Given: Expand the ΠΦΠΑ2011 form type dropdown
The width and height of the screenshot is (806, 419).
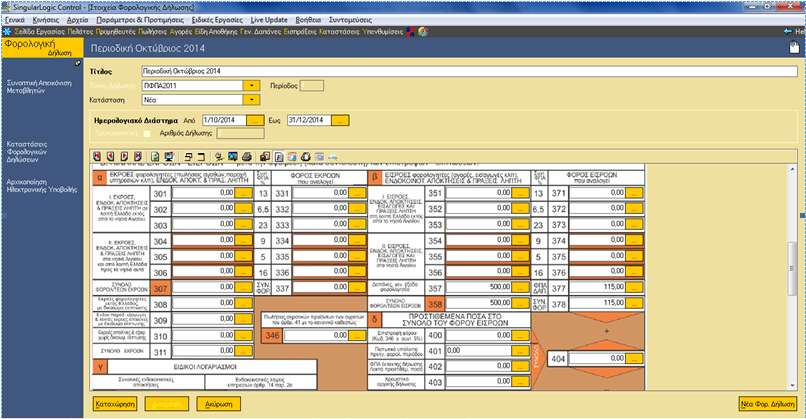Looking at the screenshot, I should click(x=251, y=85).
